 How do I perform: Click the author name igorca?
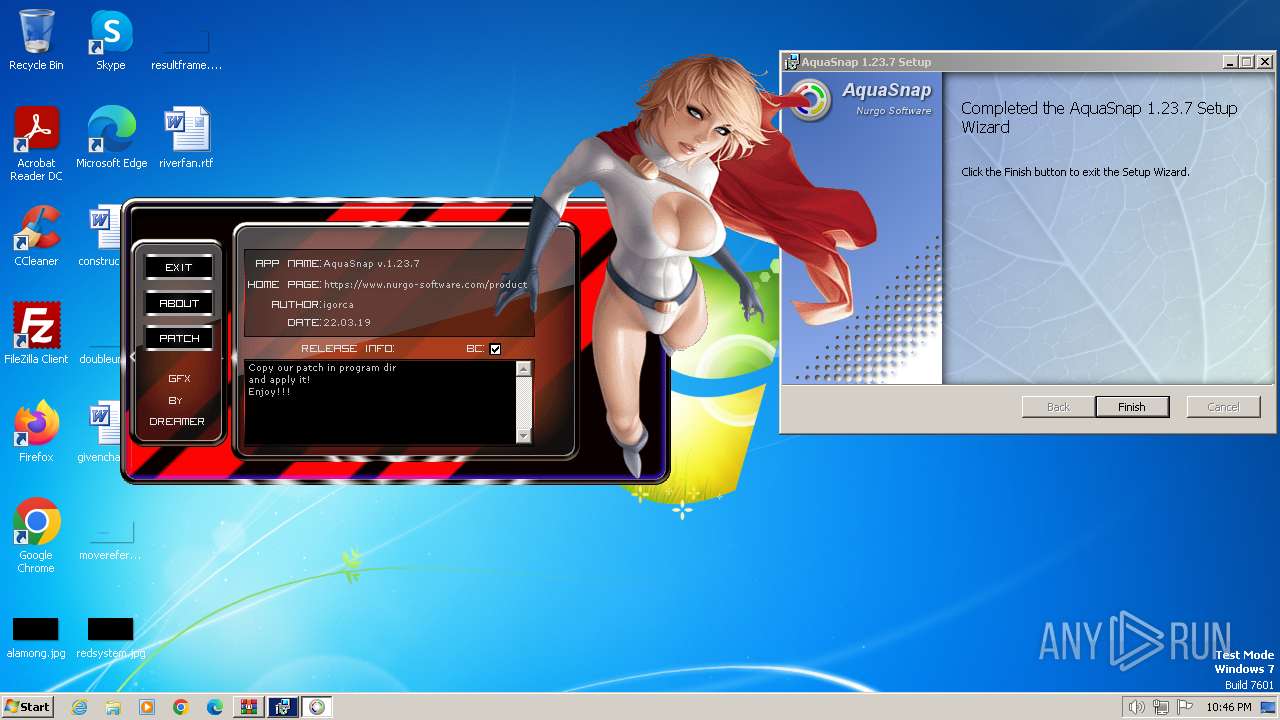338,304
